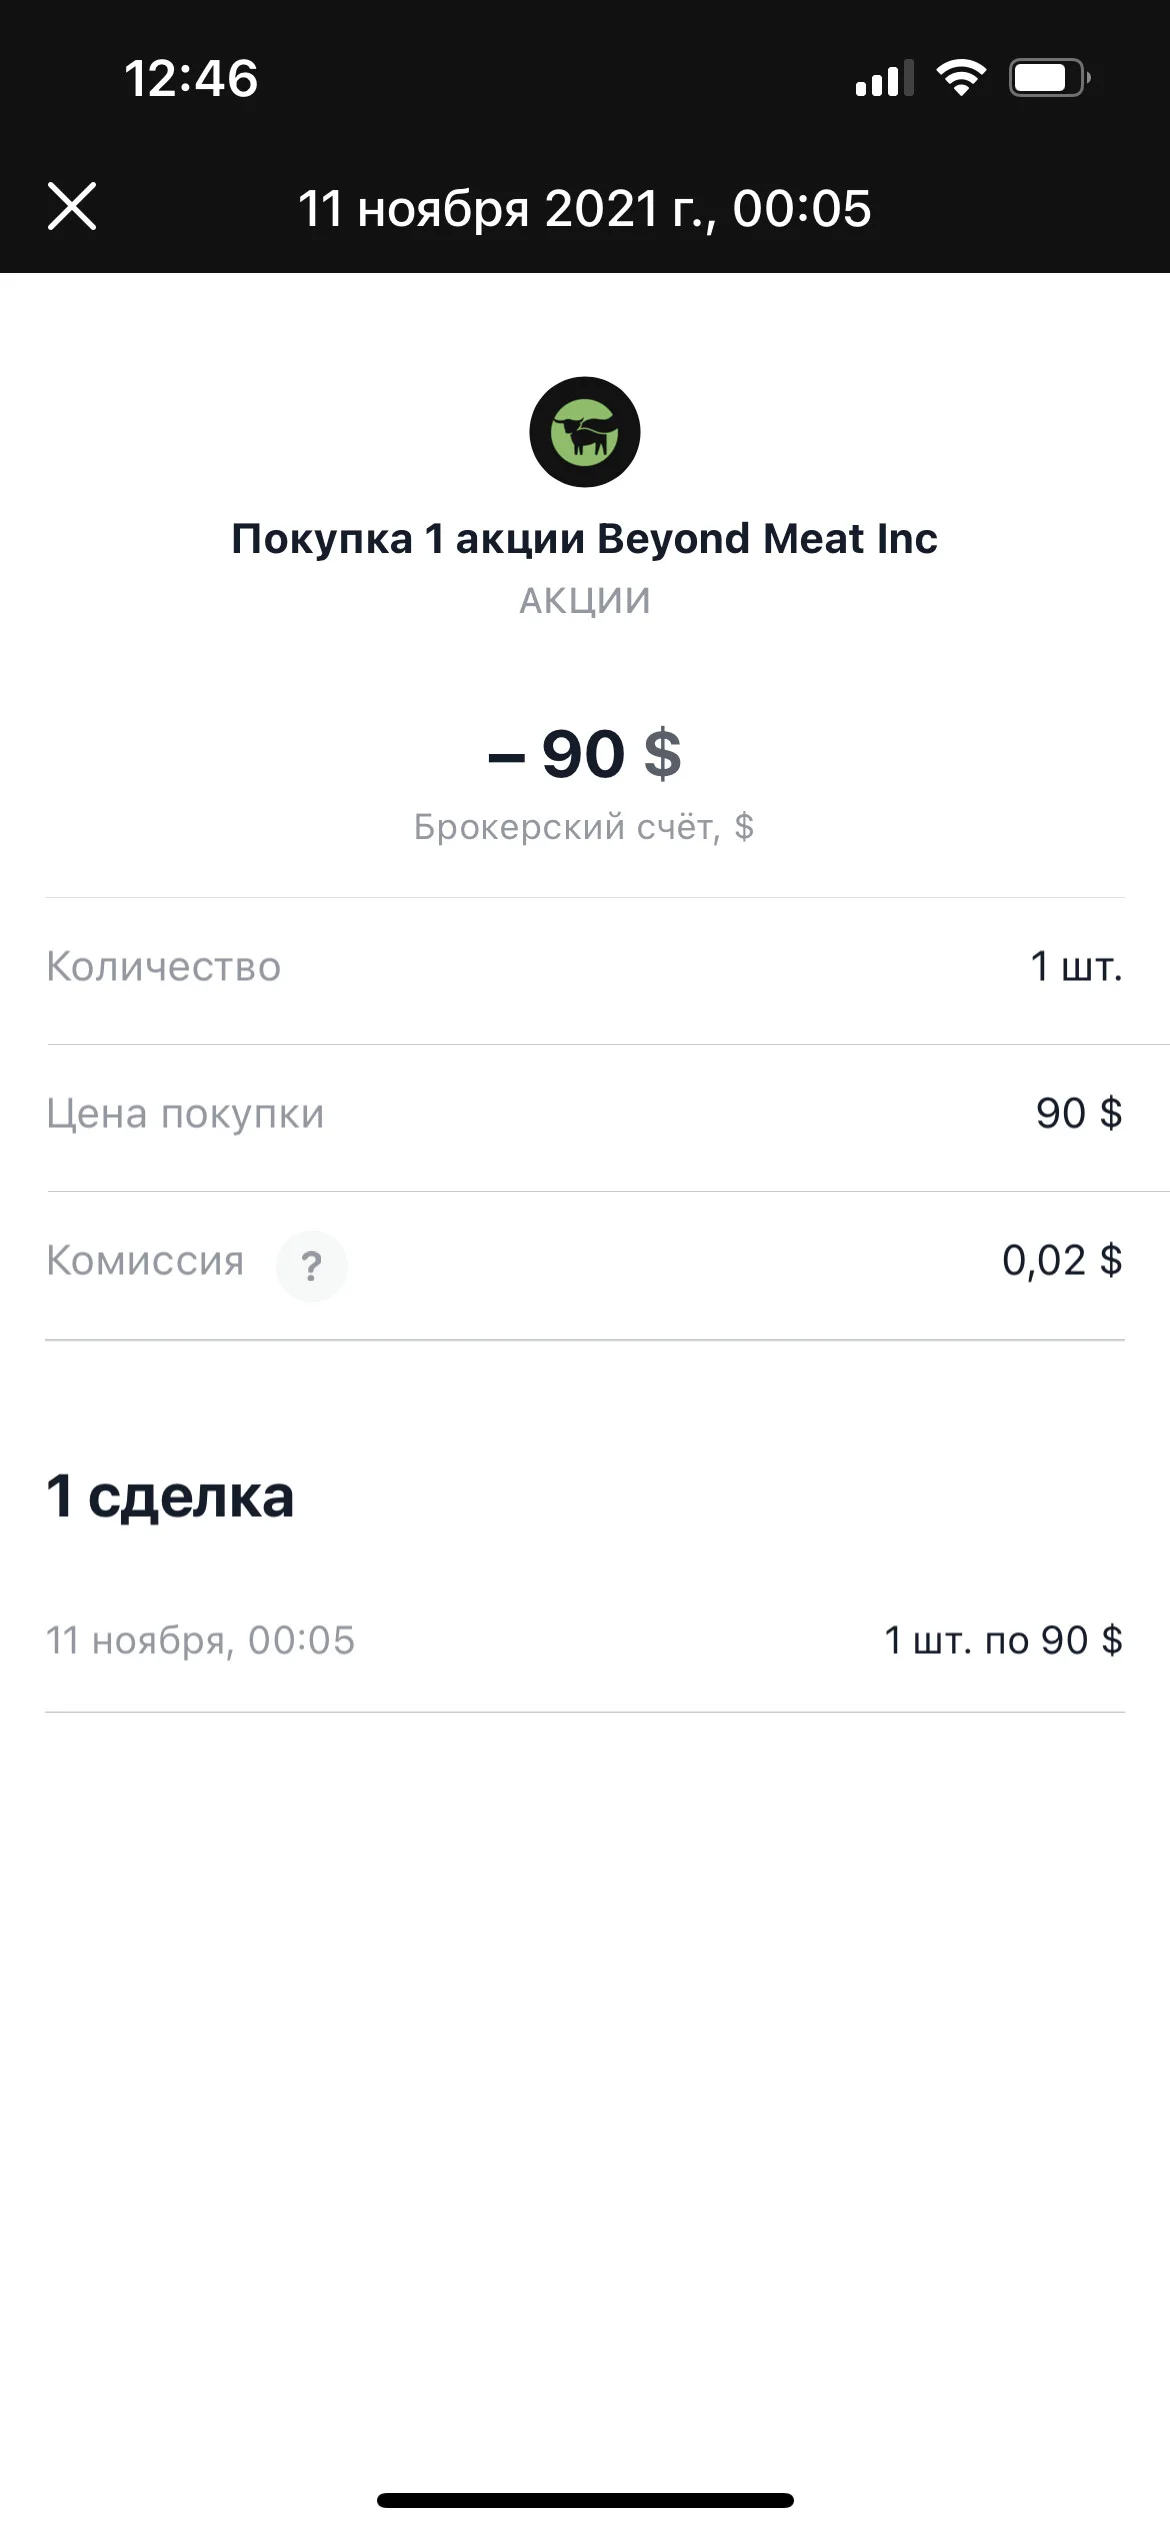The image size is (1170, 2532).
Task: Select the Цена покупки row
Action: click(585, 1114)
